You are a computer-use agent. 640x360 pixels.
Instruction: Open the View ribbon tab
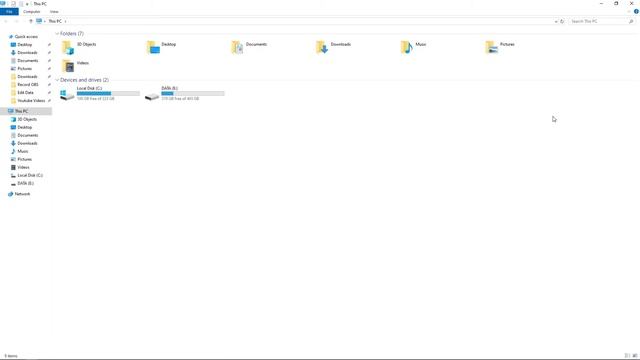pos(54,11)
